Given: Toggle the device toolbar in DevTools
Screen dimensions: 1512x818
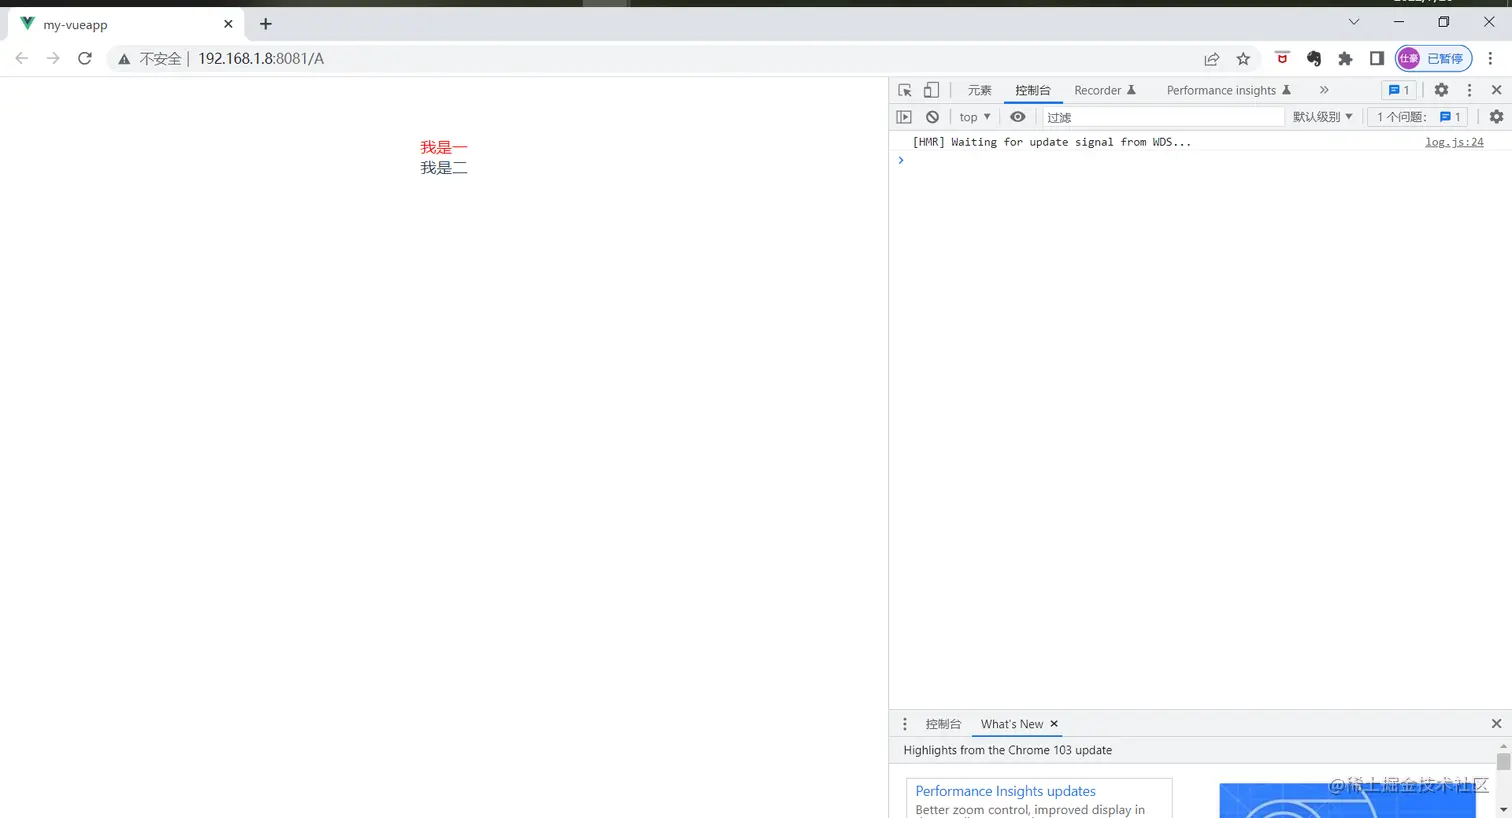Looking at the screenshot, I should (931, 90).
